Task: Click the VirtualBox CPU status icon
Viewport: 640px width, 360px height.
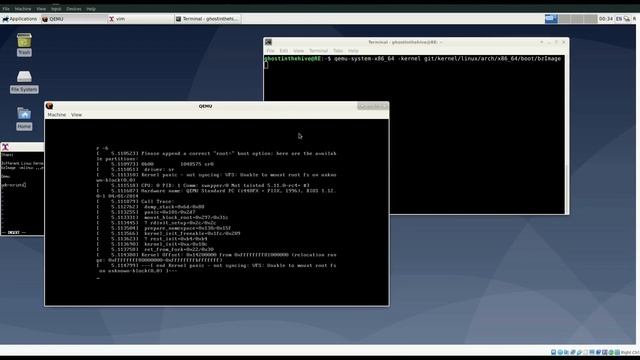Action: (x=604, y=352)
